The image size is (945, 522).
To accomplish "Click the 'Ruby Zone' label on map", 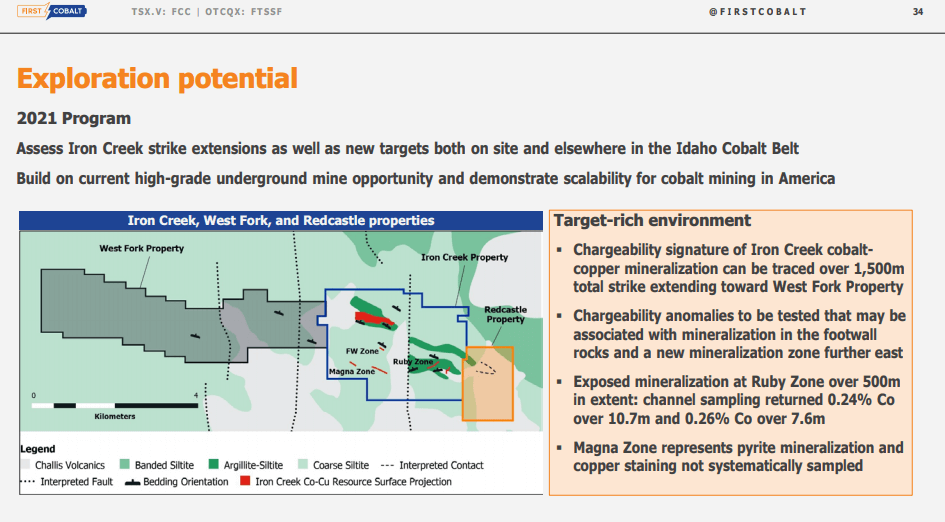I will (x=413, y=362).
